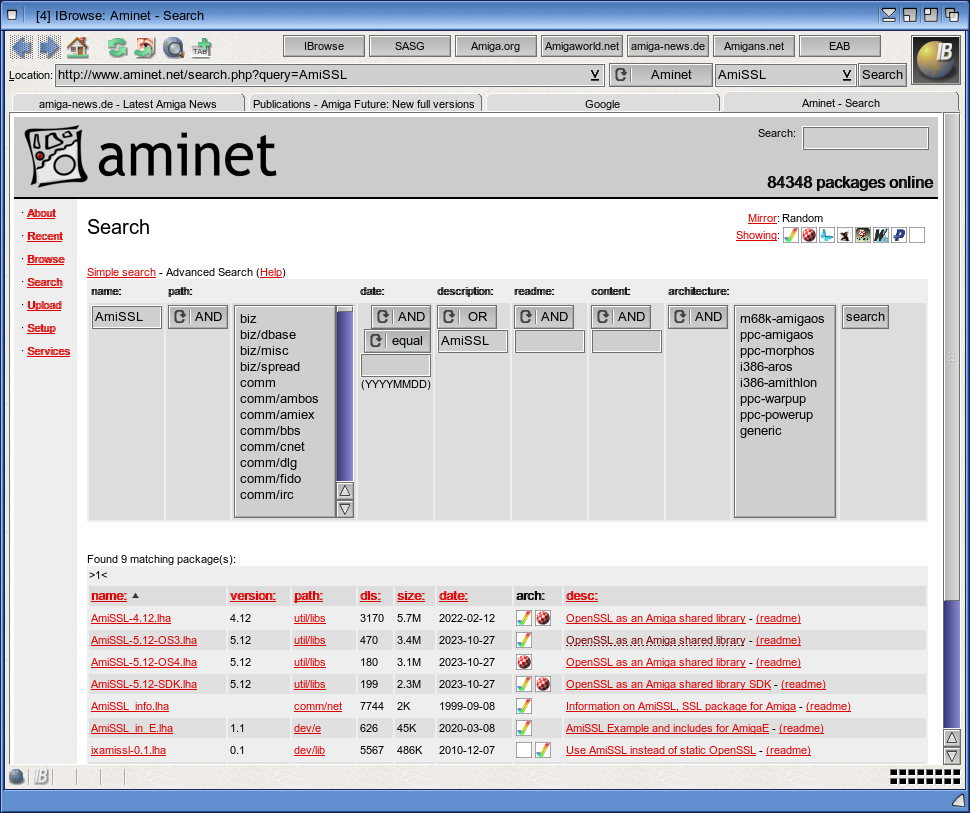Click the window depth gadget in title bar
970x813 pixels.
(953, 15)
